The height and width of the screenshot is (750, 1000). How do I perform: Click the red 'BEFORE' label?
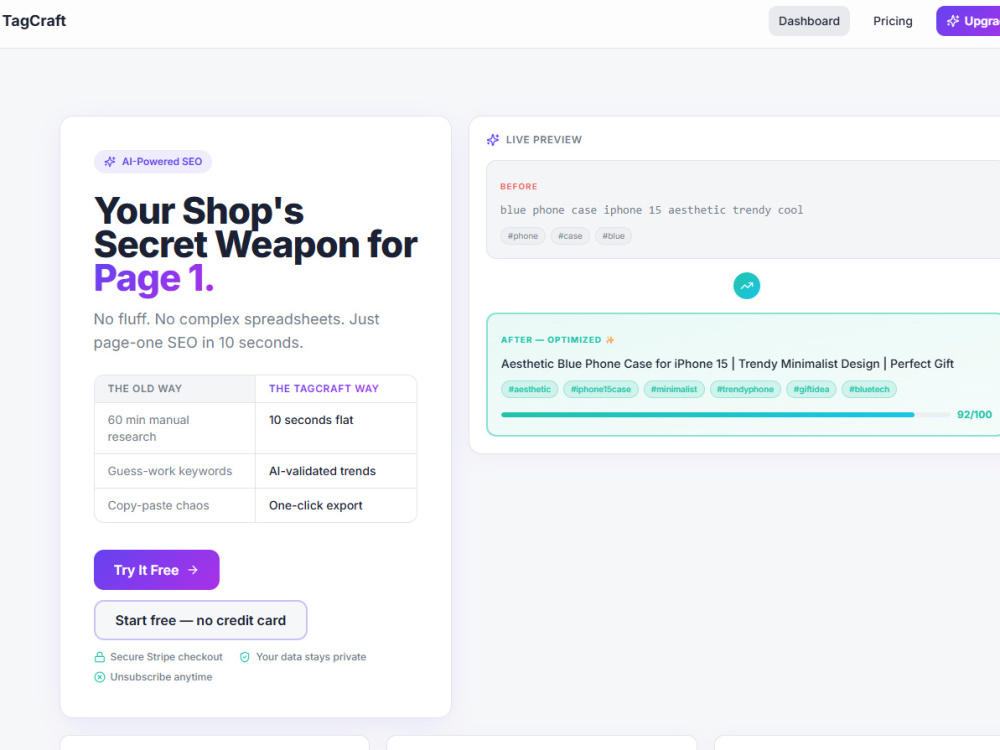point(518,186)
